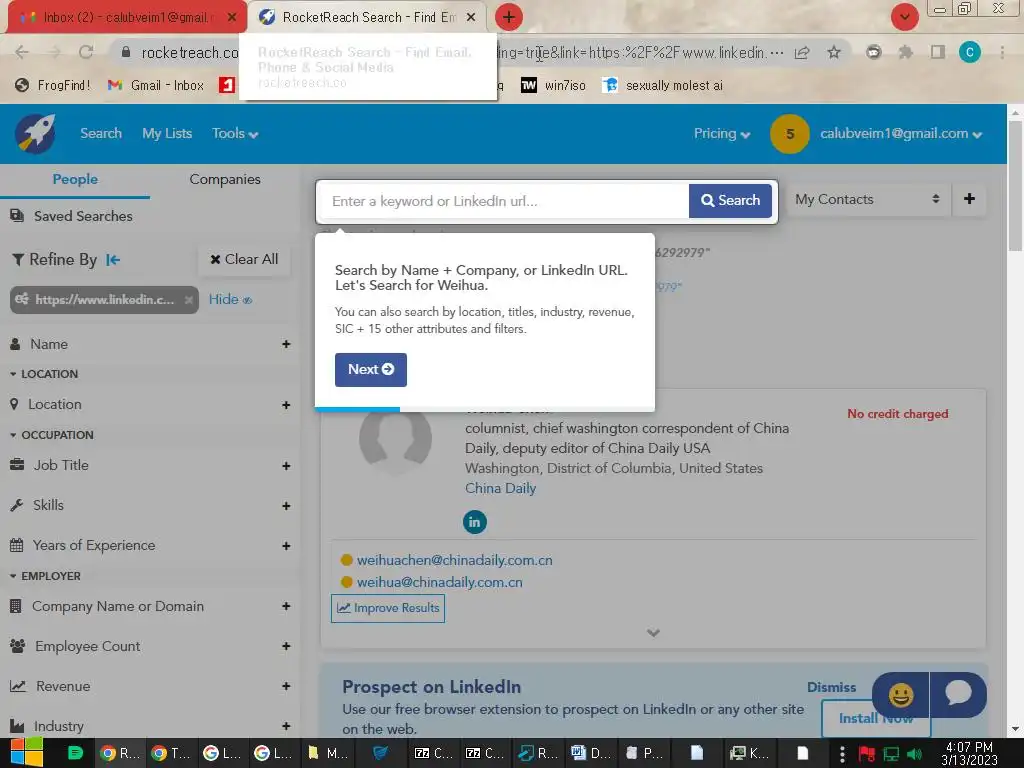Viewport: 1024px width, 768px height.
Task: Click the keyword or LinkedIn url field
Action: [503, 201]
